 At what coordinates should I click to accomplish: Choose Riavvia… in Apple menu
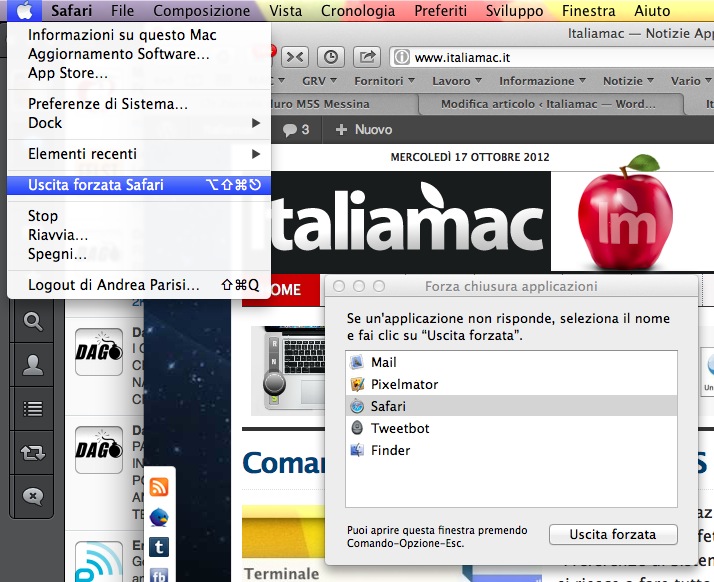pyautogui.click(x=139, y=235)
